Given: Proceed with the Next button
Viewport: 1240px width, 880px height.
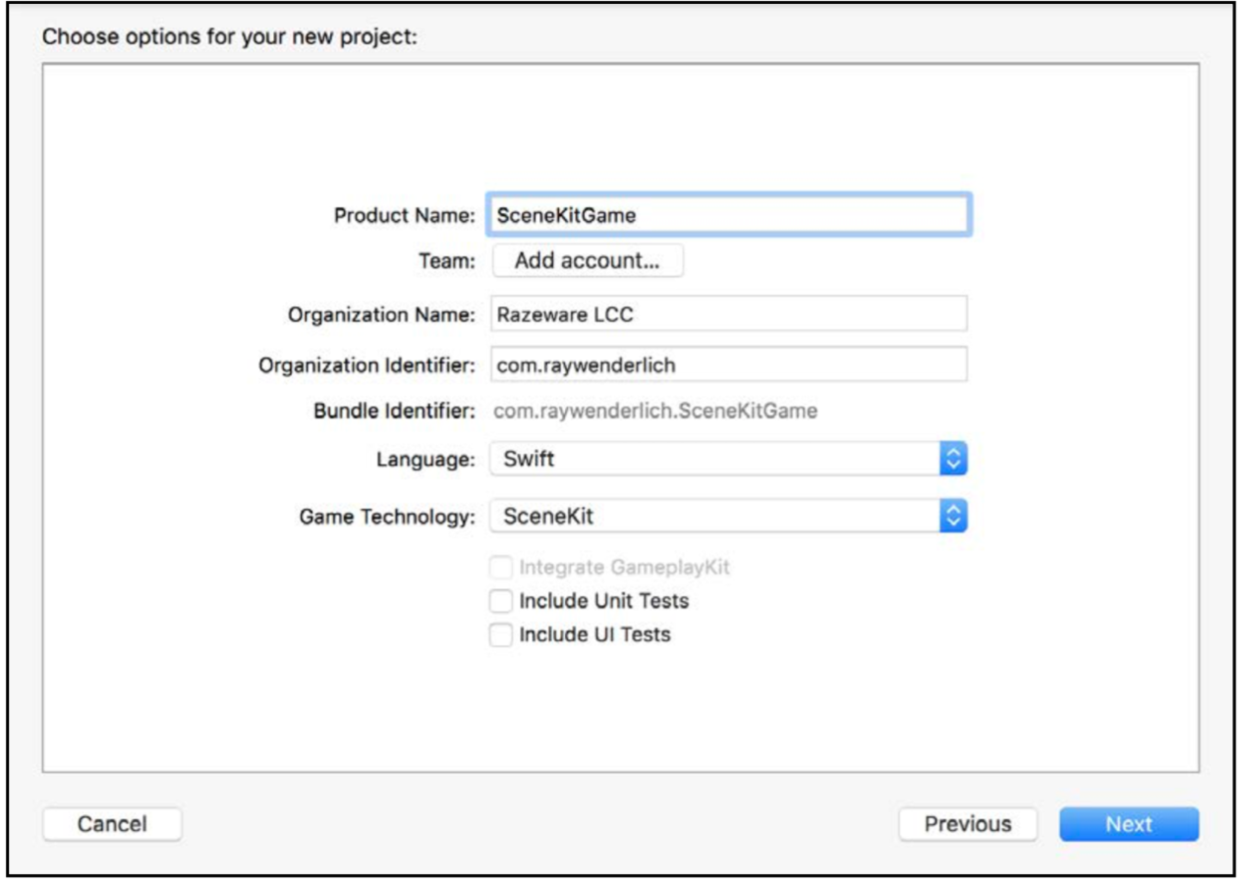Looking at the screenshot, I should [x=1129, y=824].
